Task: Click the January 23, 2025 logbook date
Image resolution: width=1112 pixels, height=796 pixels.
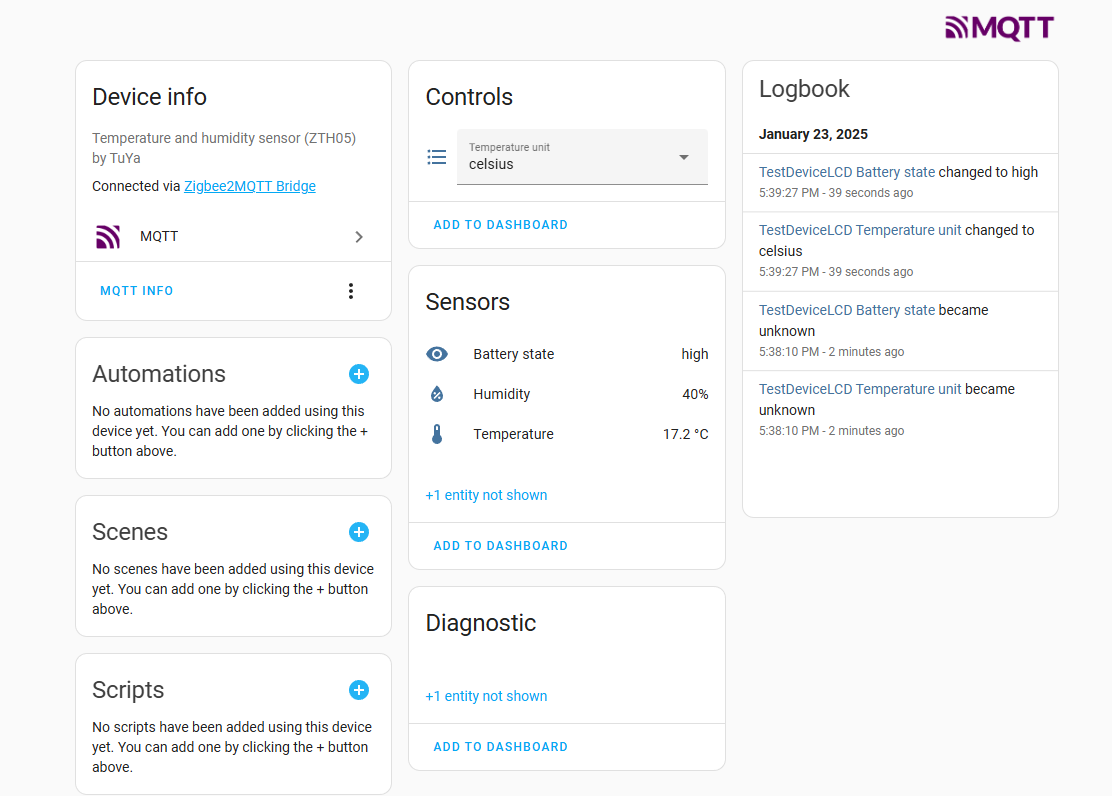Action: tap(813, 134)
